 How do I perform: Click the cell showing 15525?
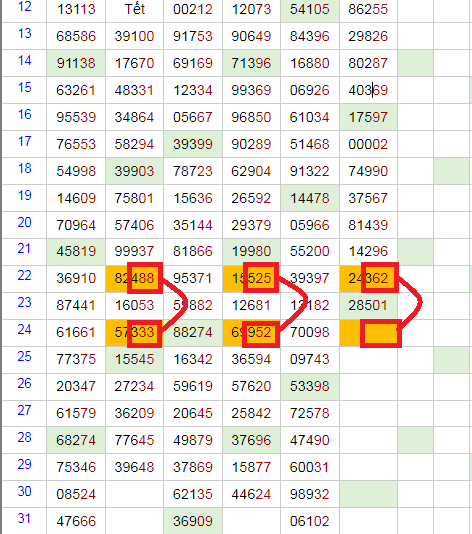pos(251,279)
